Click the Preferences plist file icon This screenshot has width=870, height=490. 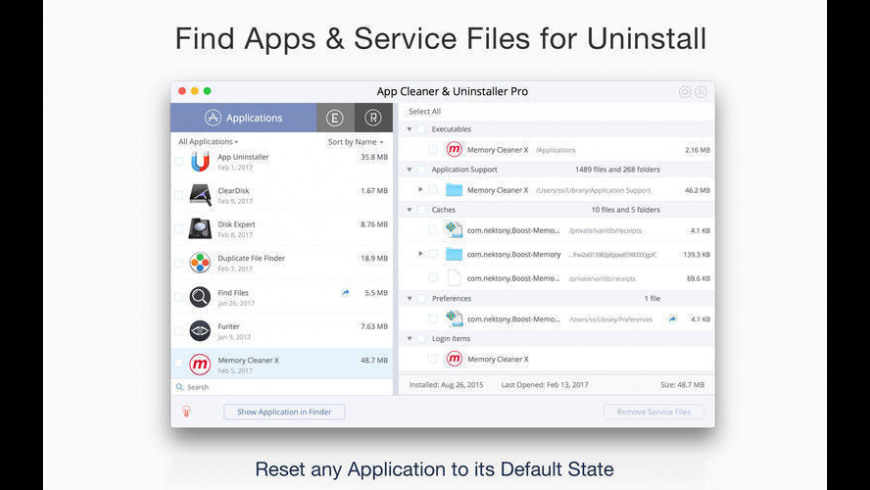point(454,319)
